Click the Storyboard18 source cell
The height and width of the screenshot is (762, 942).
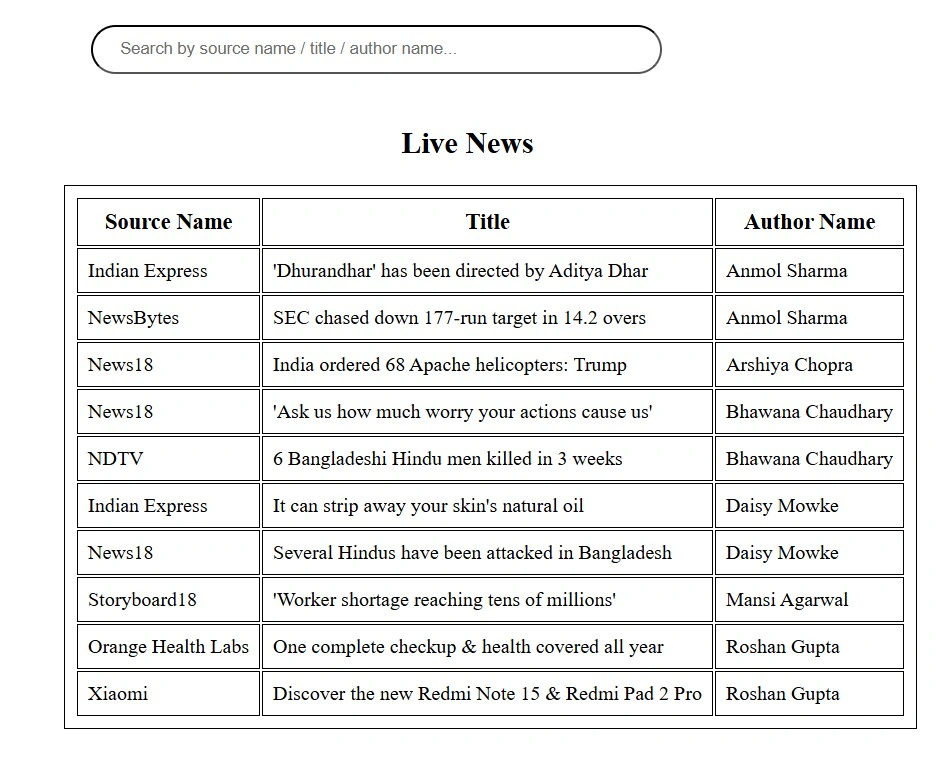(168, 600)
